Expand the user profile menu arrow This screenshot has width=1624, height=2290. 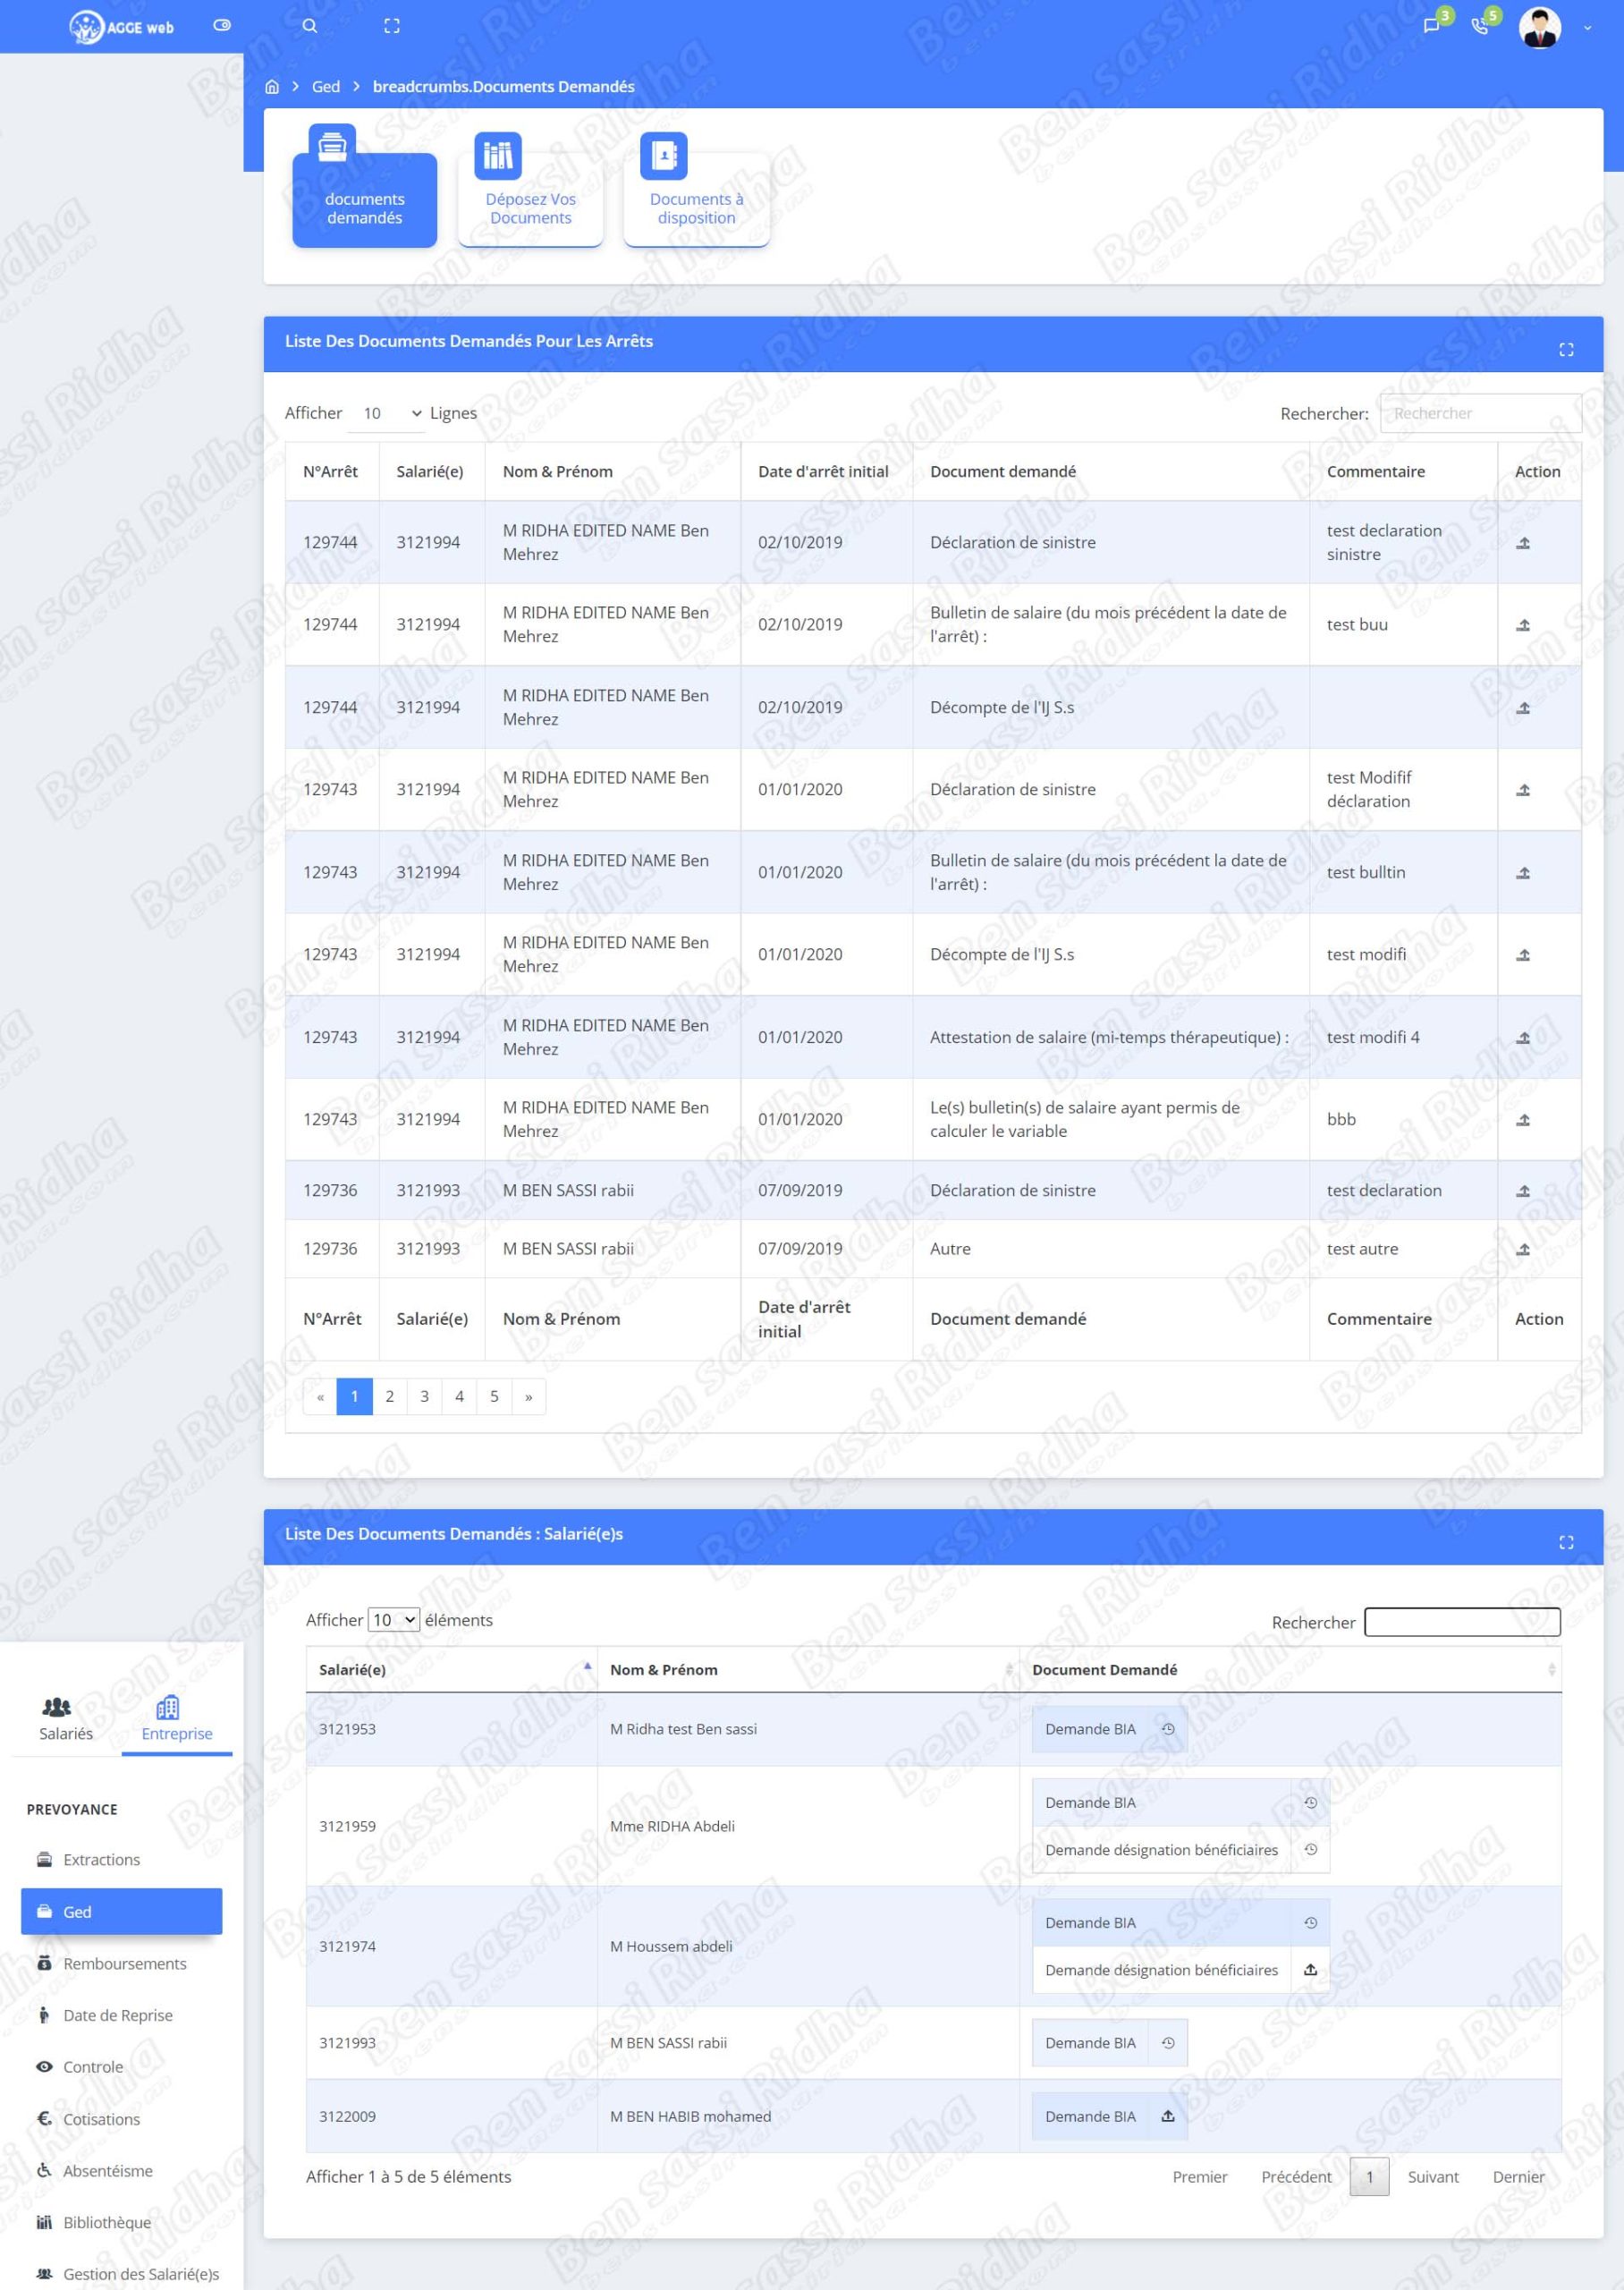pyautogui.click(x=1587, y=28)
